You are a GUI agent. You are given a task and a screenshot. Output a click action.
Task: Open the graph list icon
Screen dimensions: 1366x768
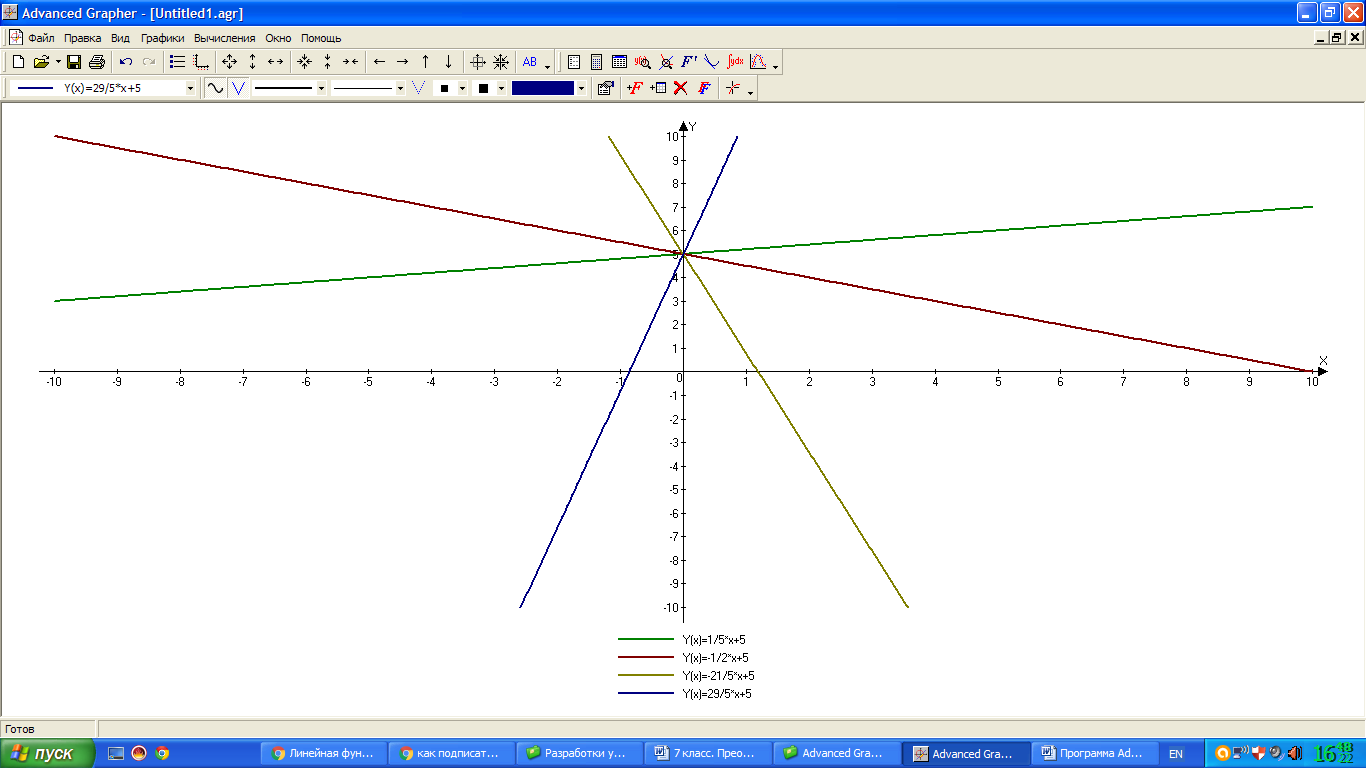click(x=178, y=62)
